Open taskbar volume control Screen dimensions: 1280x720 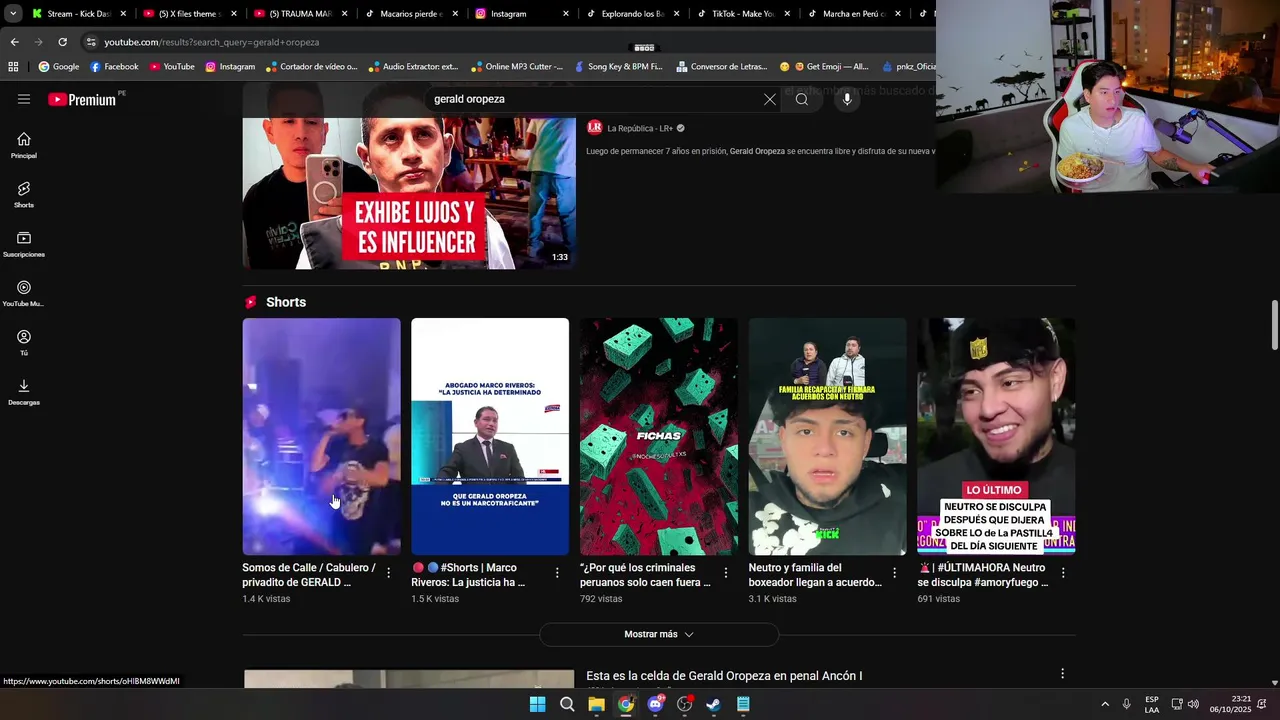tap(1193, 704)
